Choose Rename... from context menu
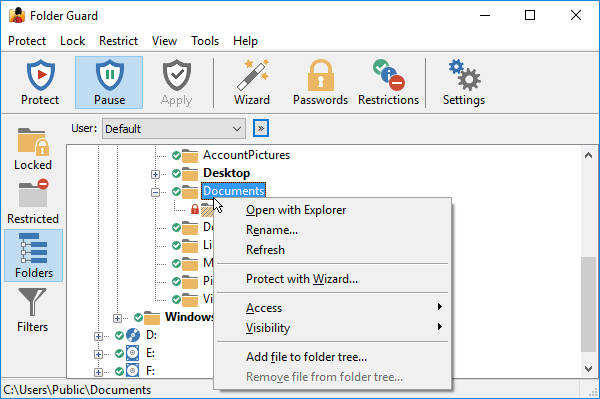This screenshot has height=399, width=600. pos(332,230)
